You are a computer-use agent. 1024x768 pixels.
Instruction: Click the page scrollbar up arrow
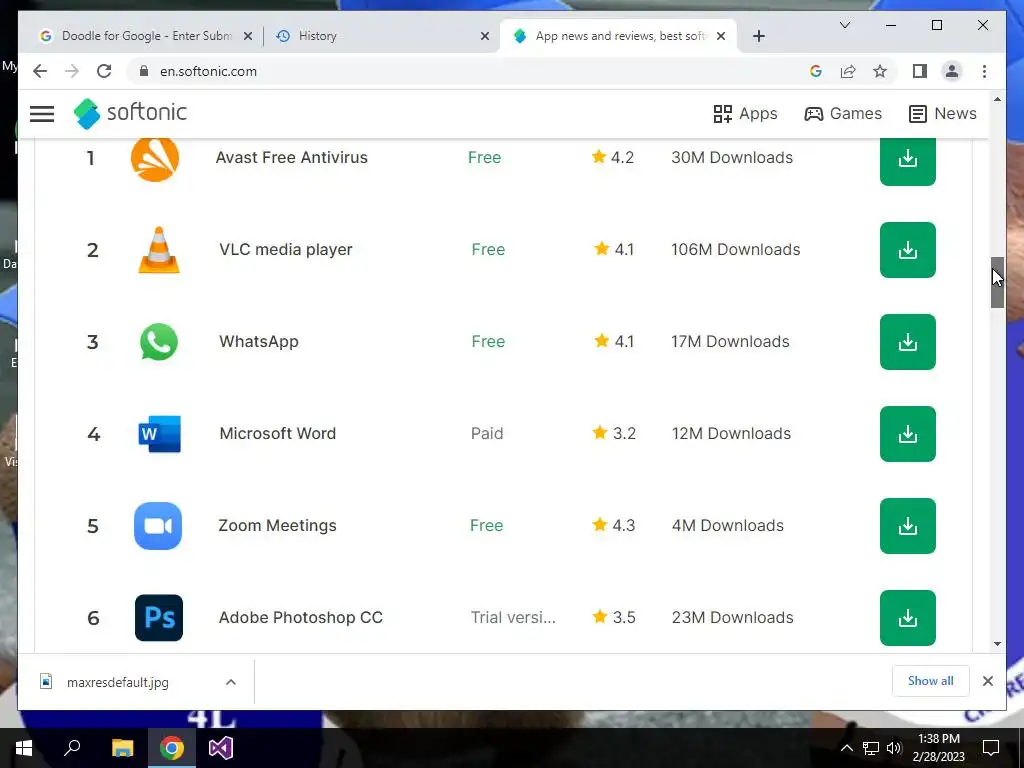pyautogui.click(x=997, y=99)
